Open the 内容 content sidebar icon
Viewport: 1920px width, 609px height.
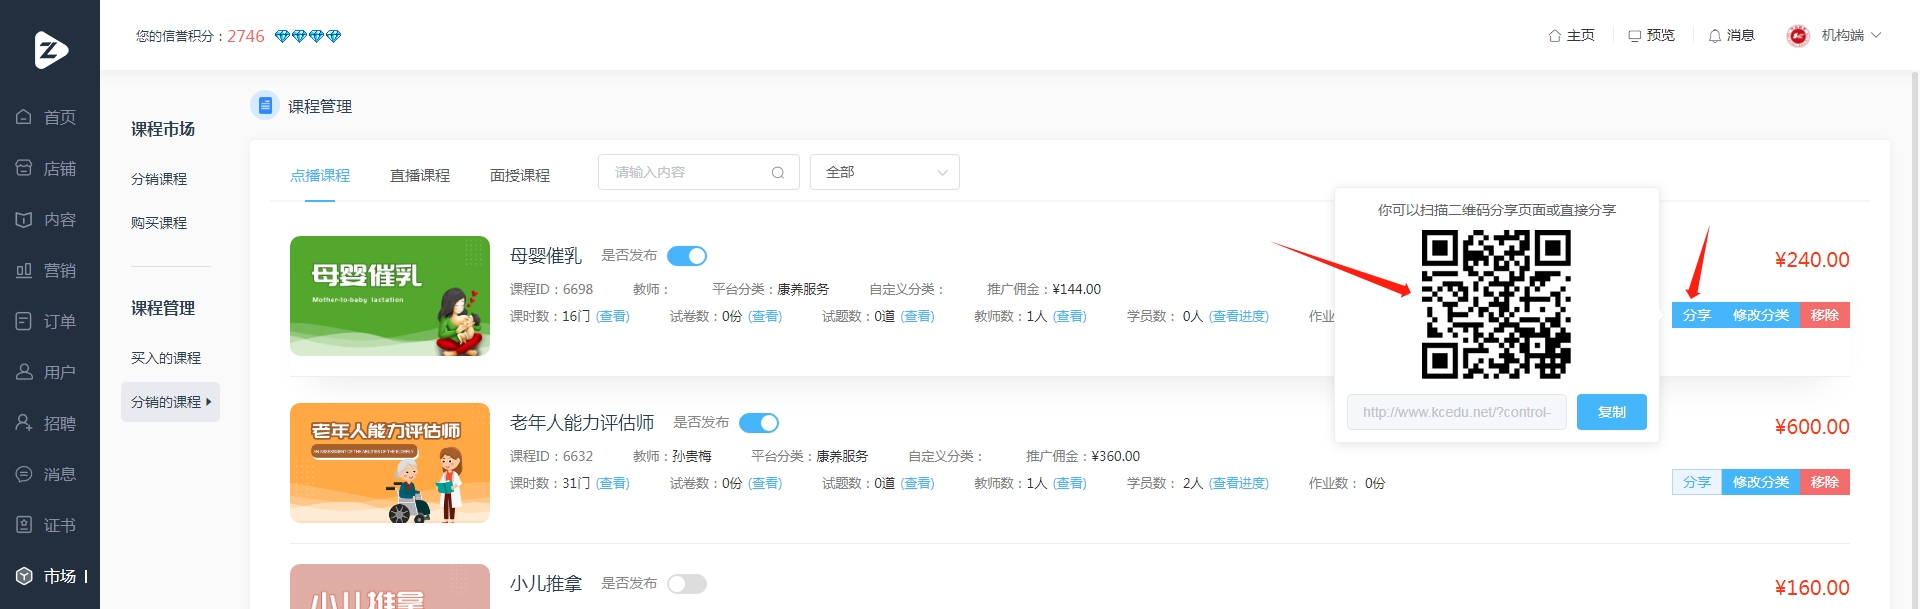click(24, 219)
